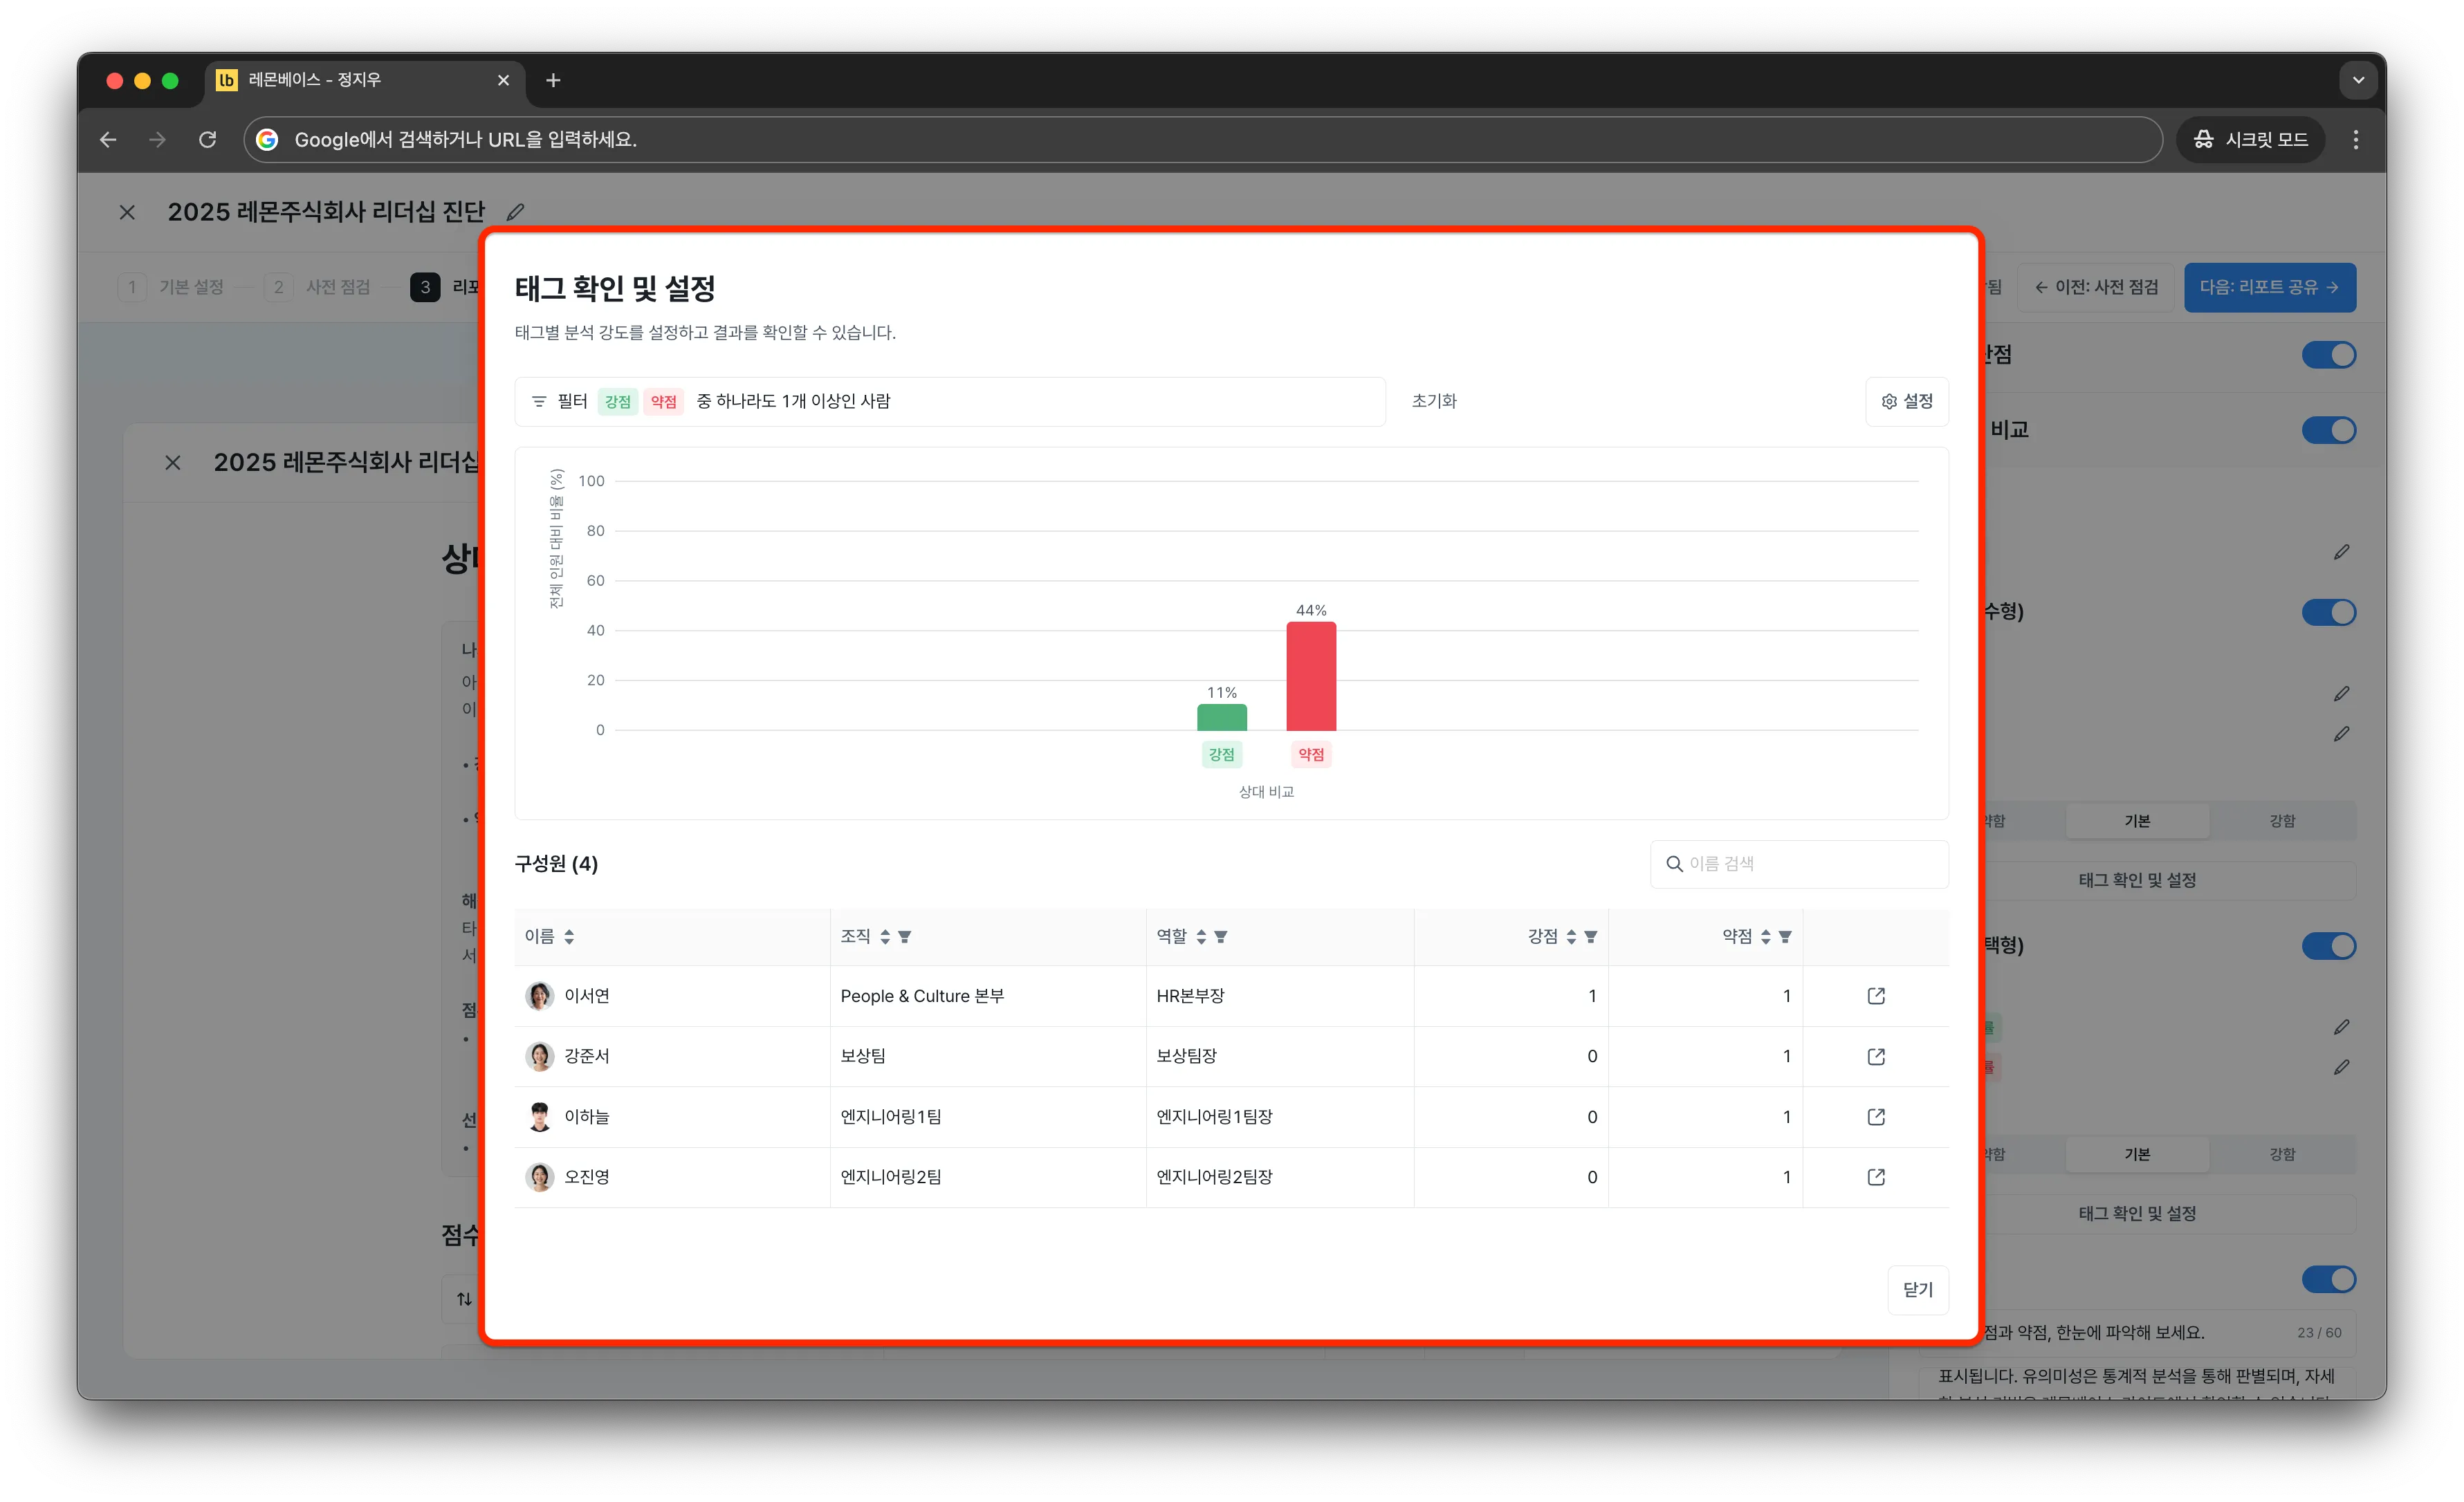Close the 리더십 진단 editor with X
The height and width of the screenshot is (1502, 2464).
coord(127,212)
